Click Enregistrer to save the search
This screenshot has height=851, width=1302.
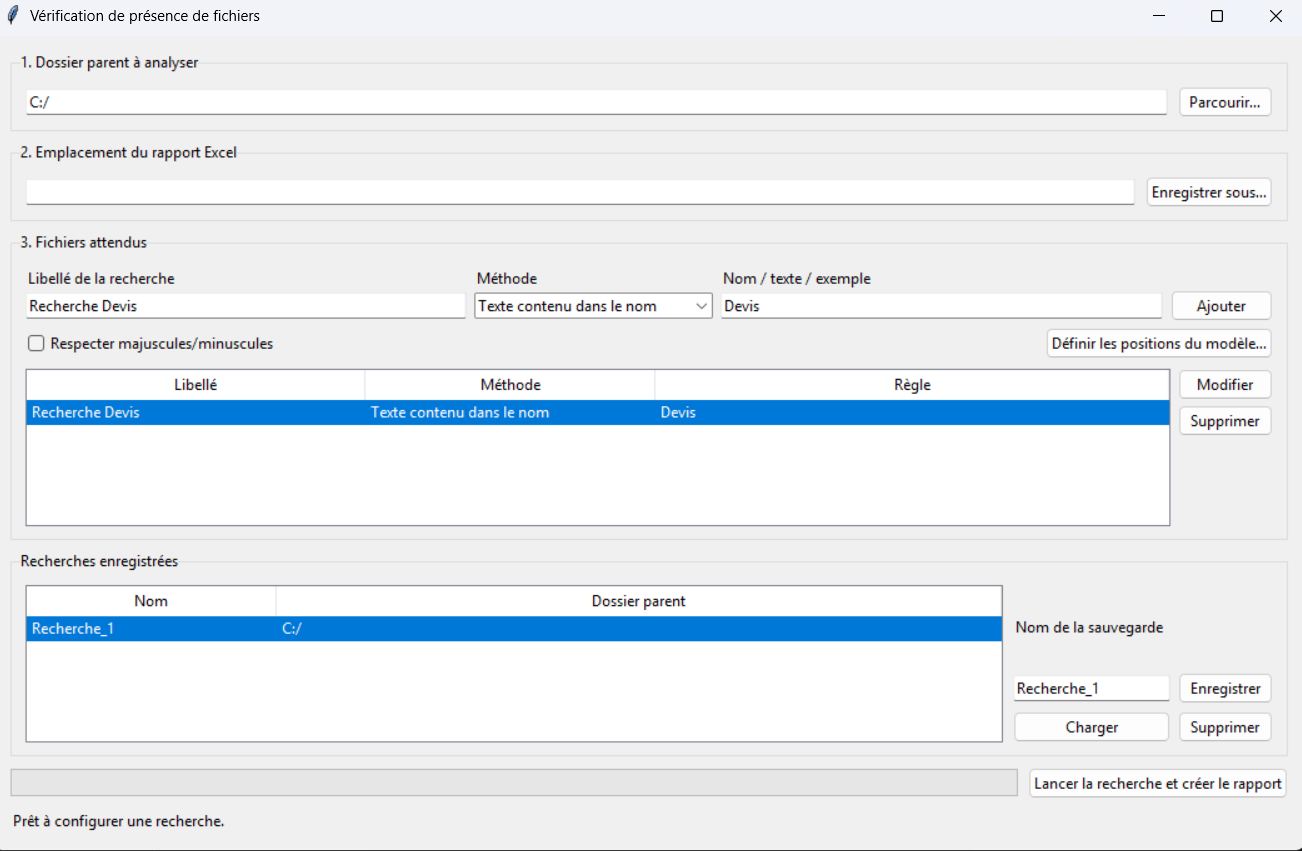[1225, 688]
